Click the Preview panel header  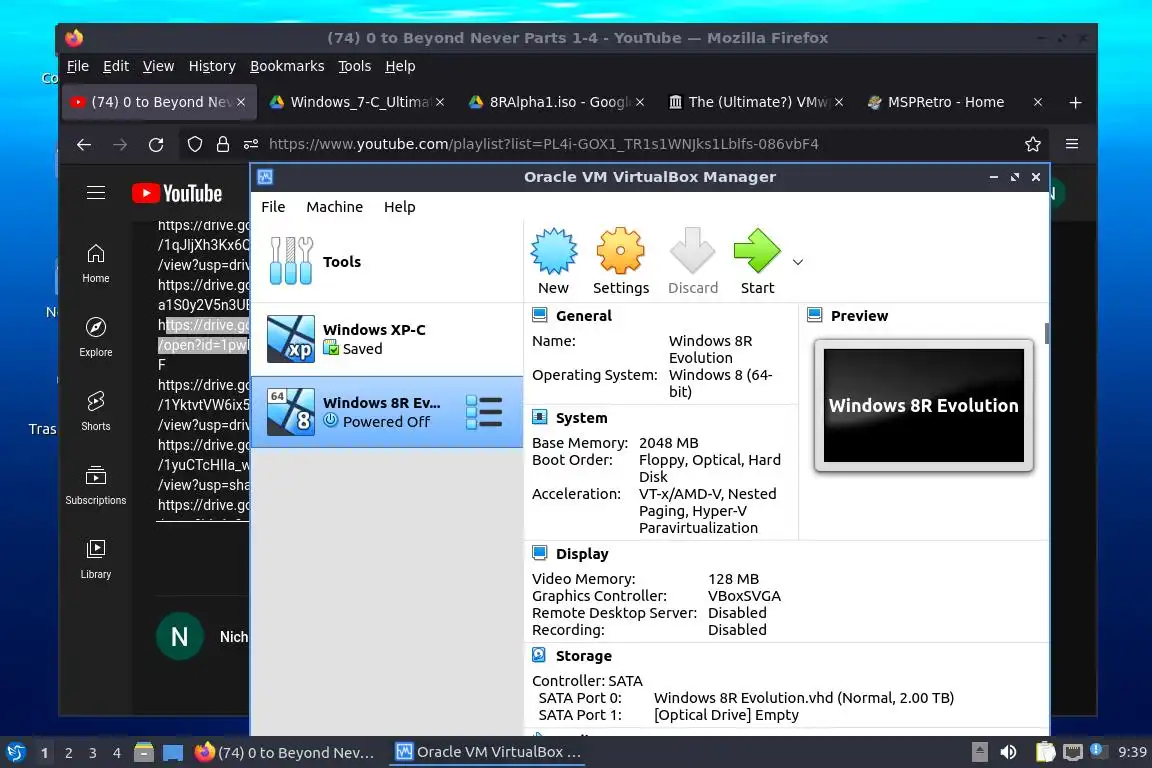coord(859,316)
